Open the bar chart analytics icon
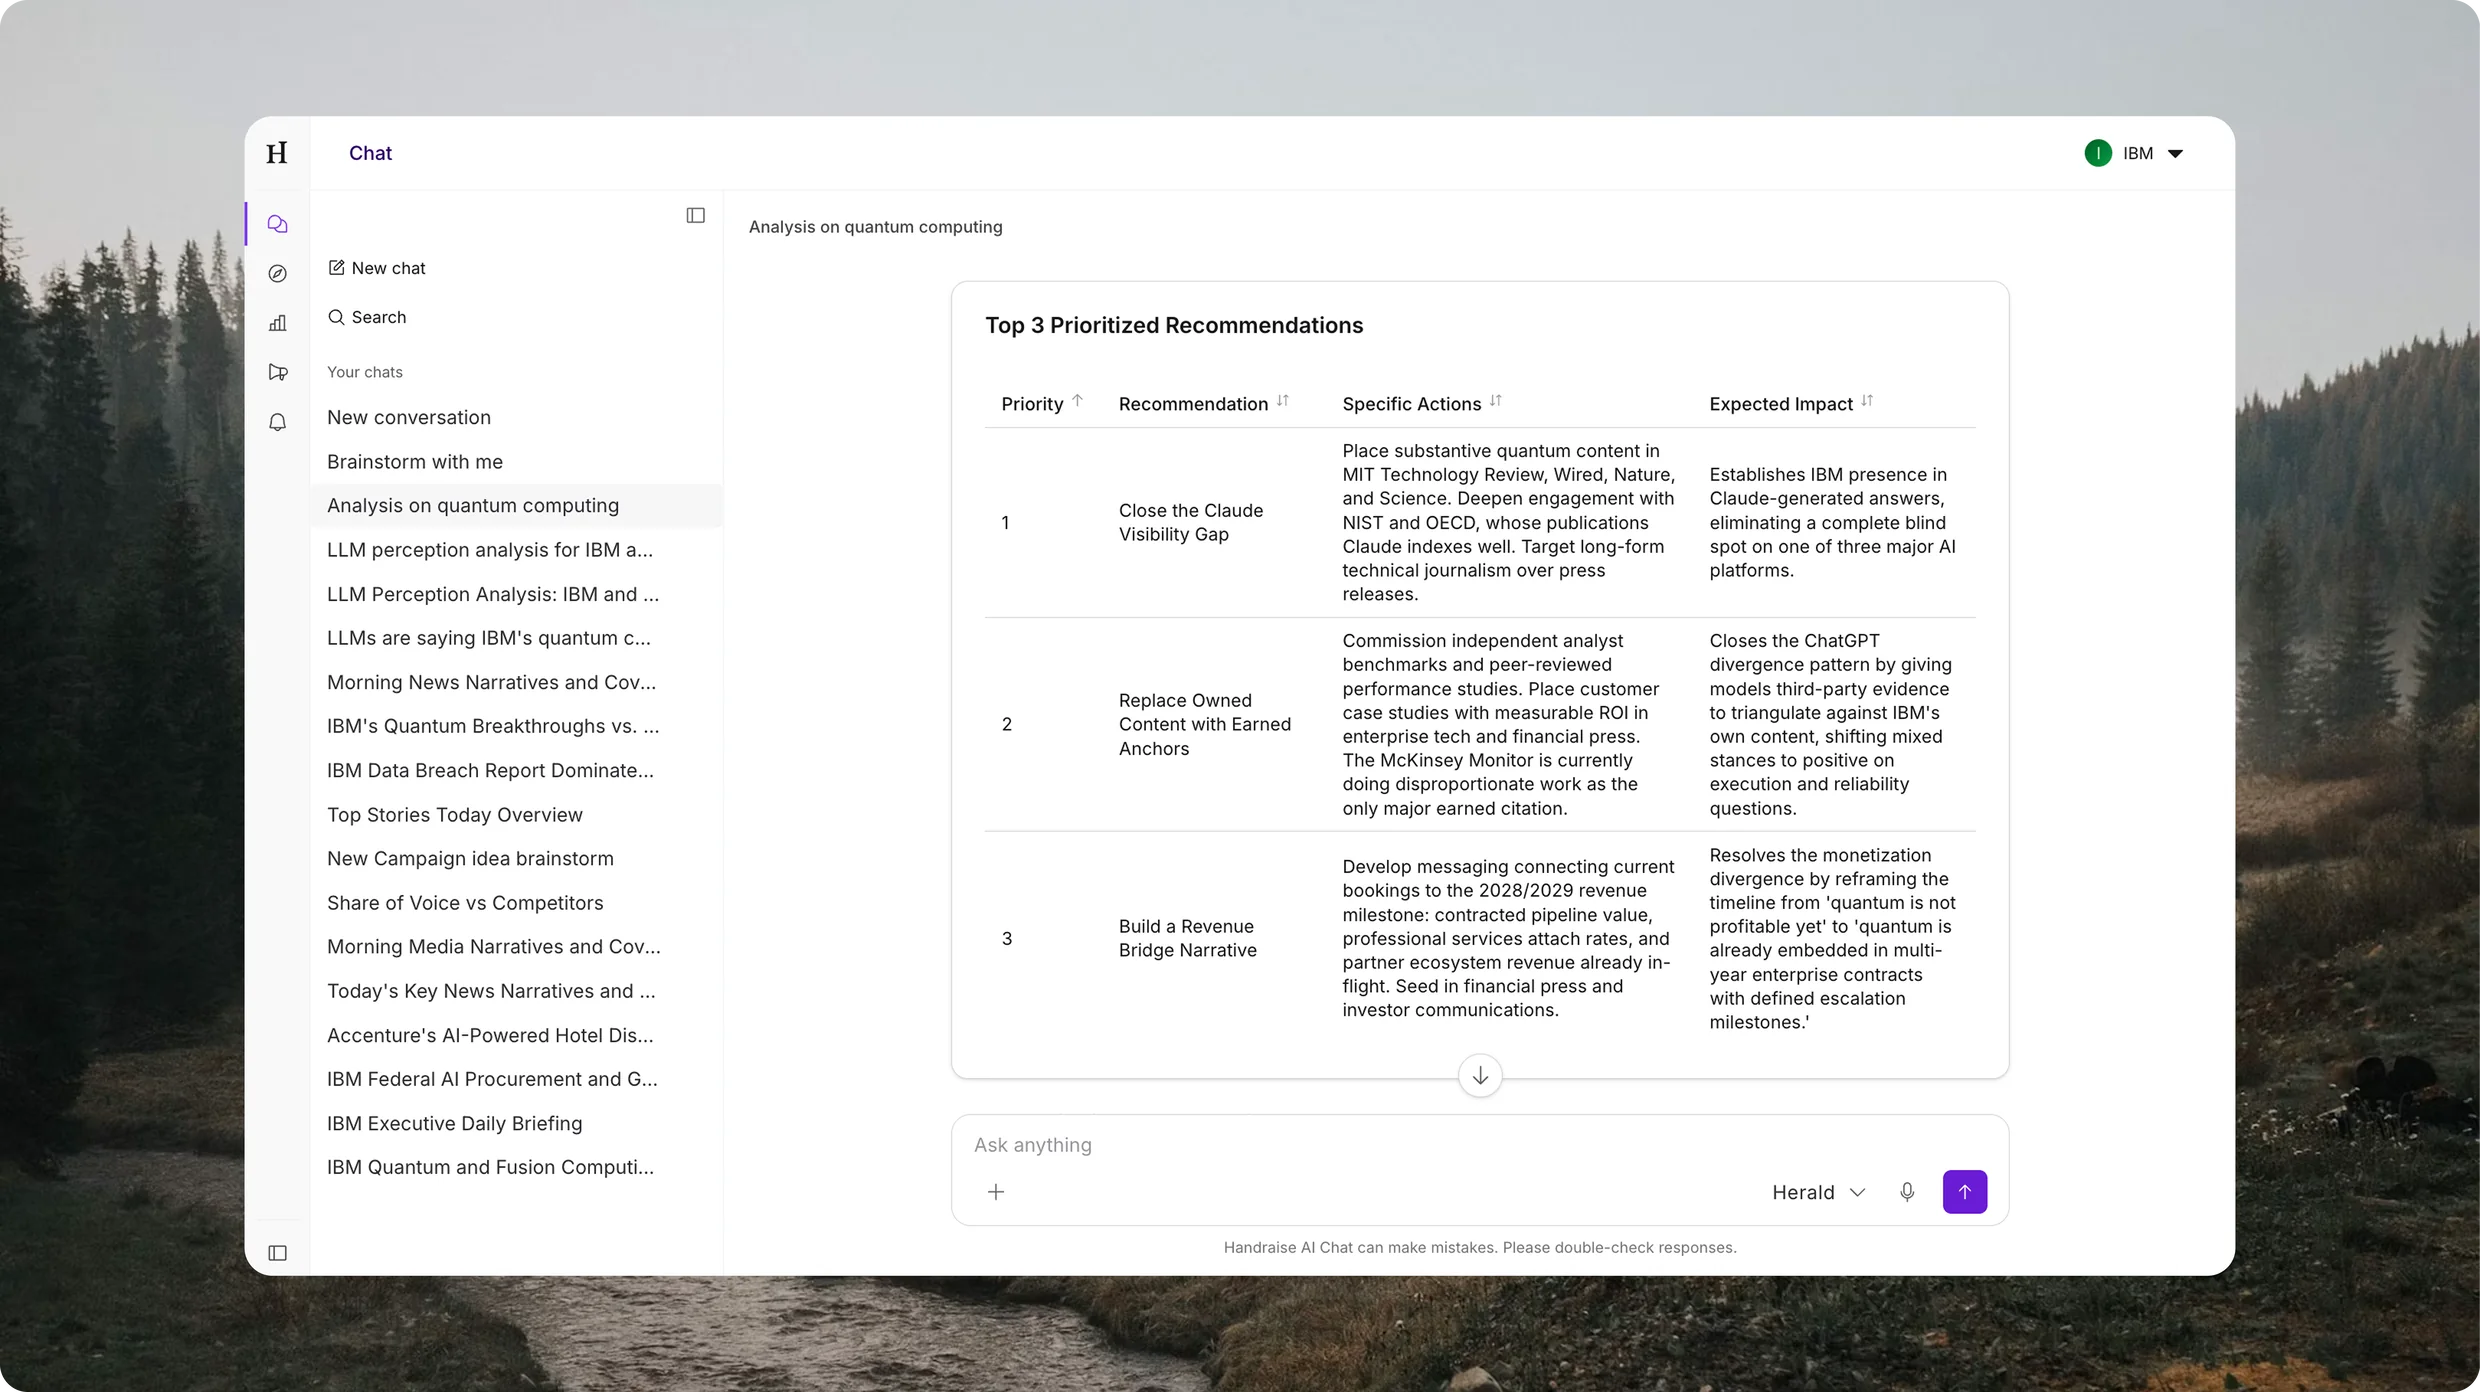The image size is (2480, 1392). [278, 323]
